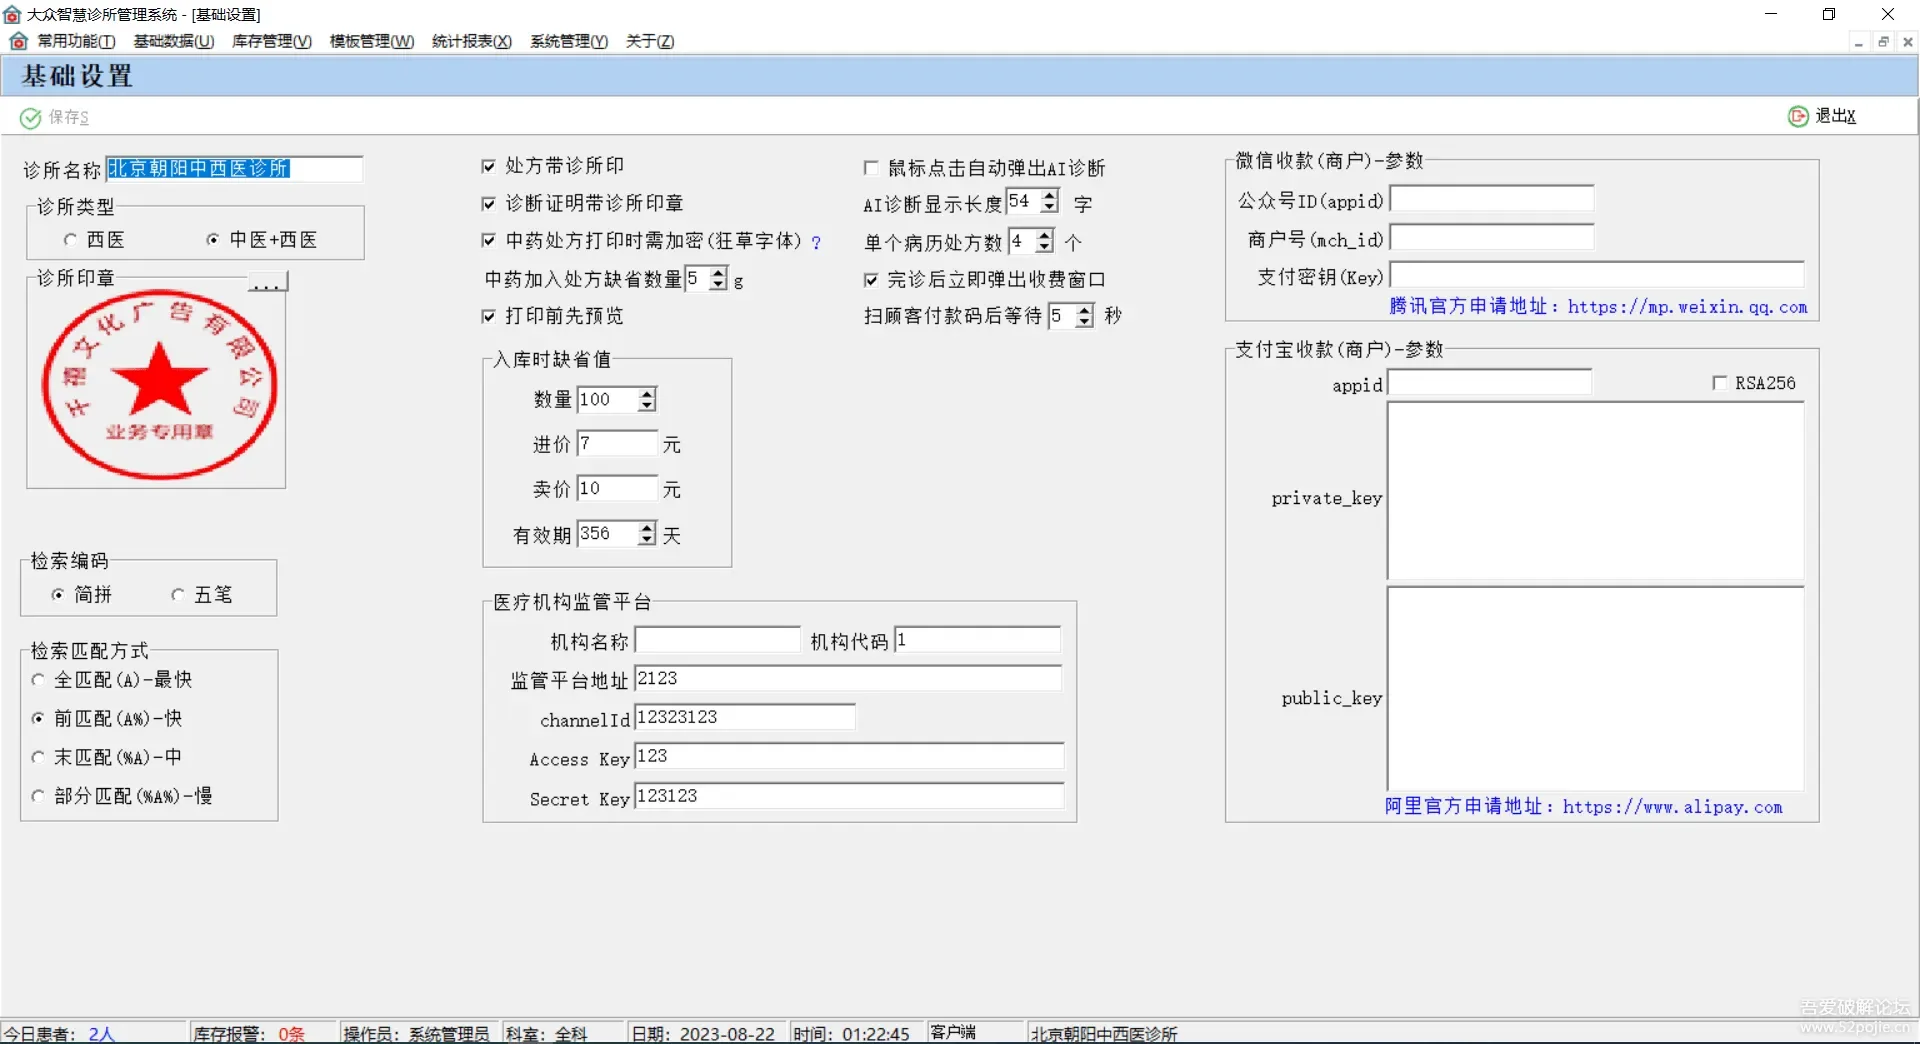Screen dimensions: 1920x1044
Task: Click the app home icon in menu bar
Action: 18,41
